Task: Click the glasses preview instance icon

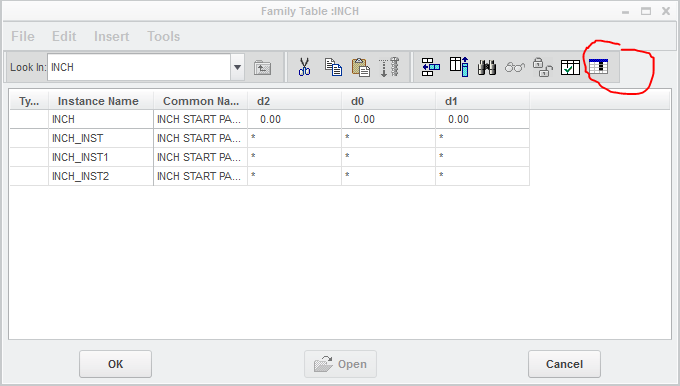Action: pyautogui.click(x=515, y=67)
